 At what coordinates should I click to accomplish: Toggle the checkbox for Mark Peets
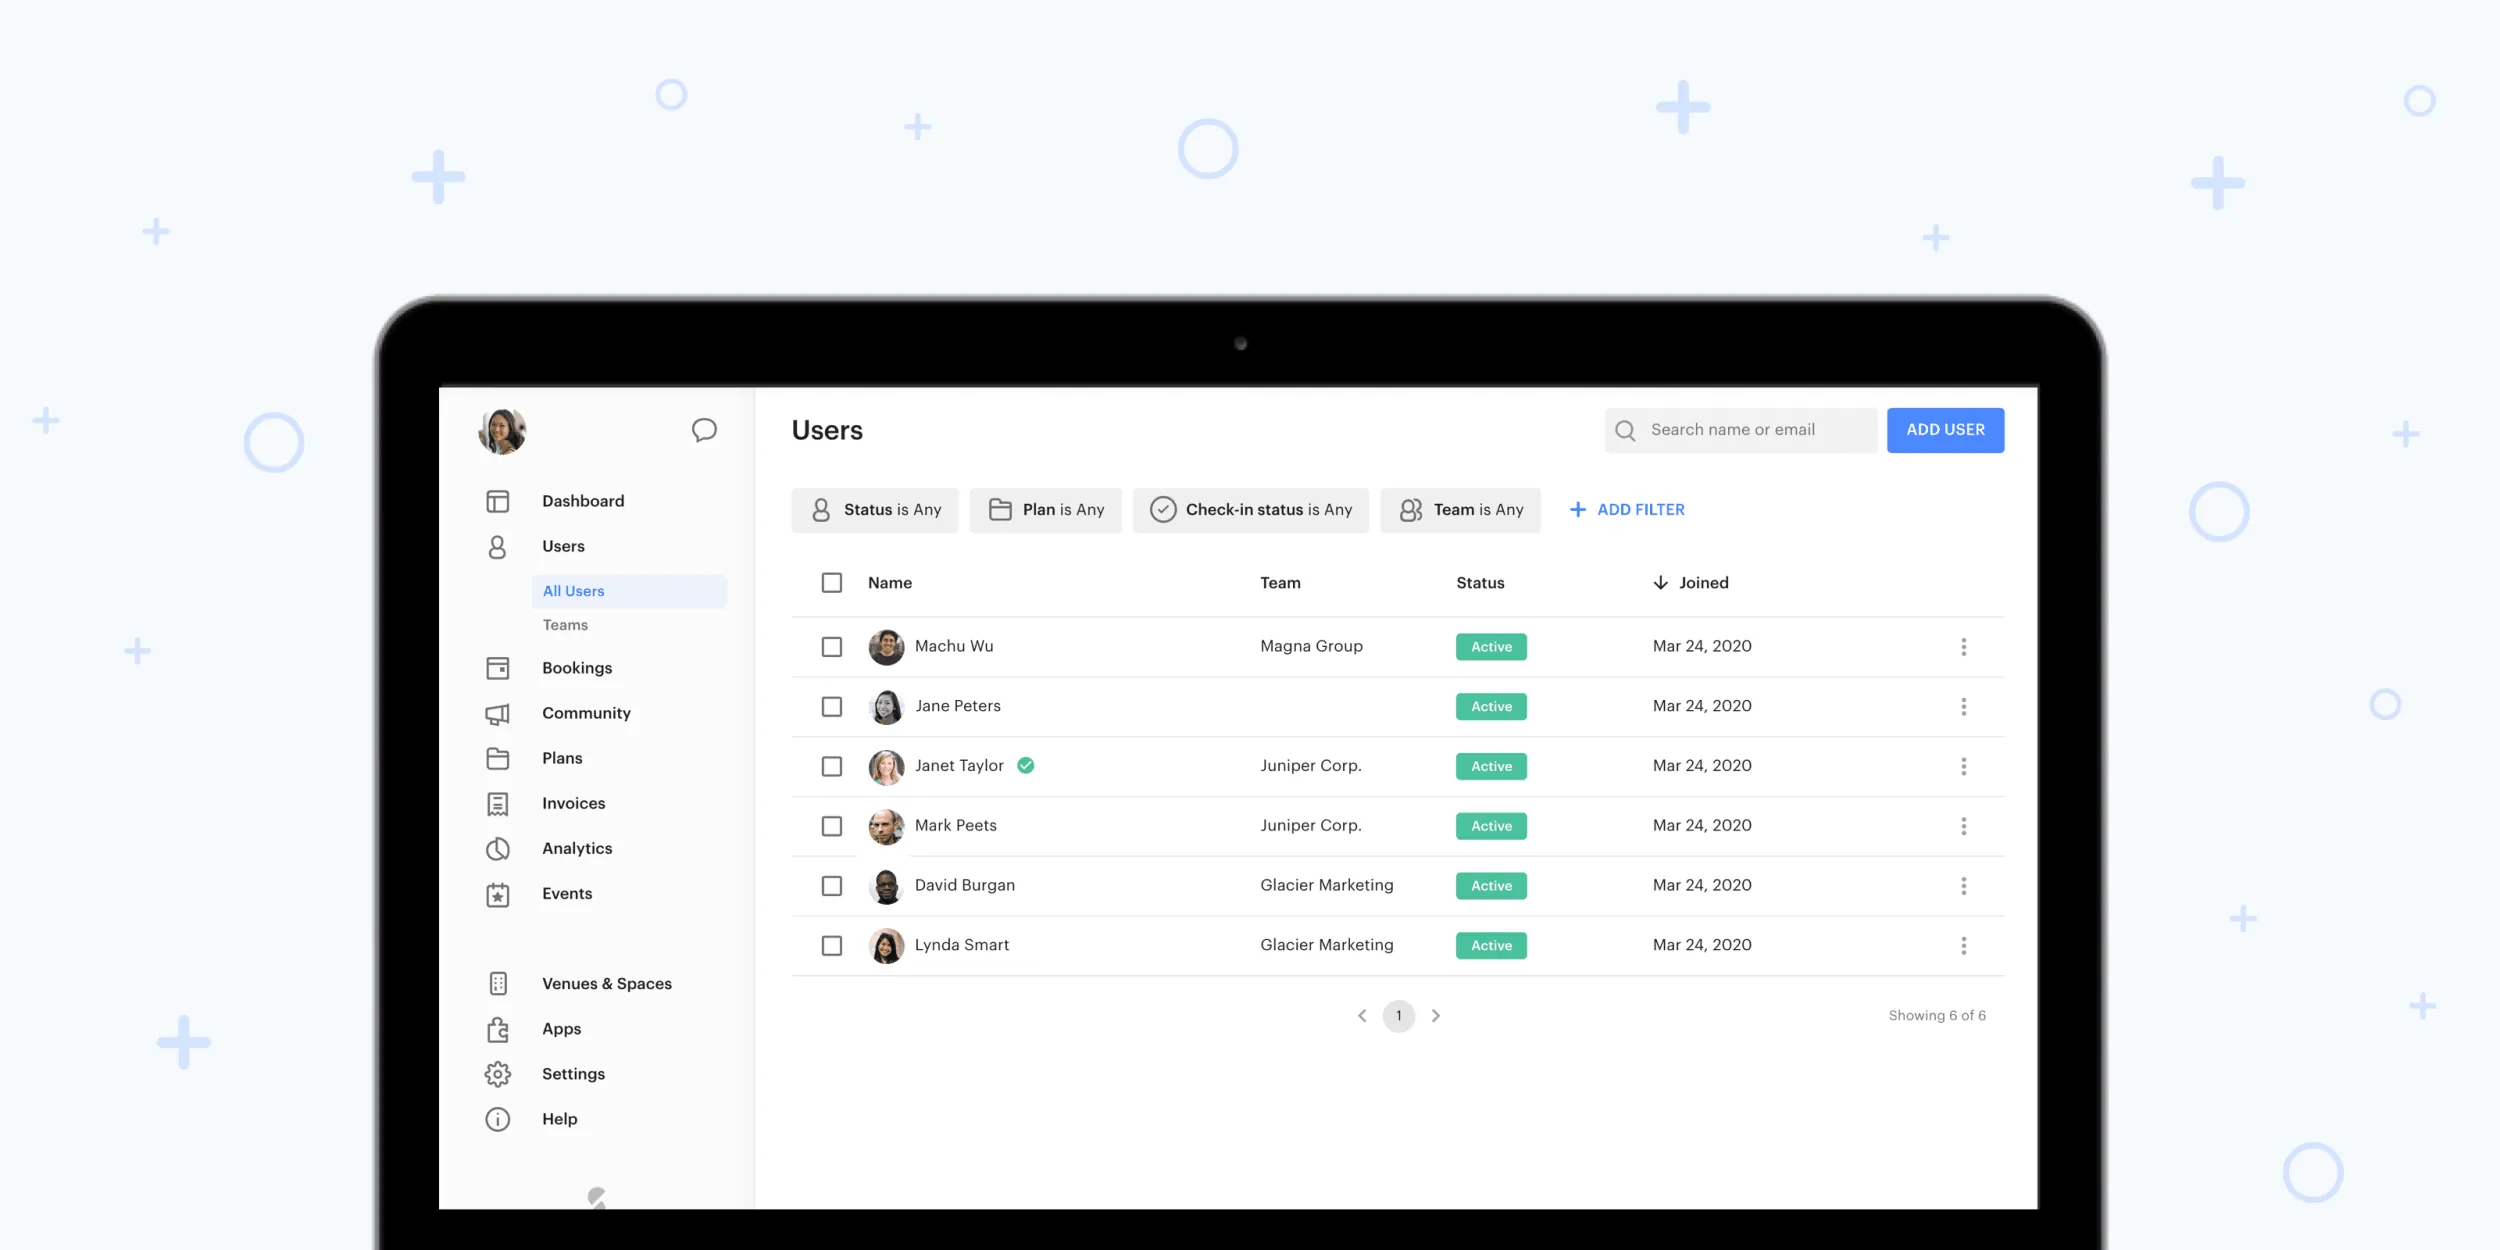831,824
